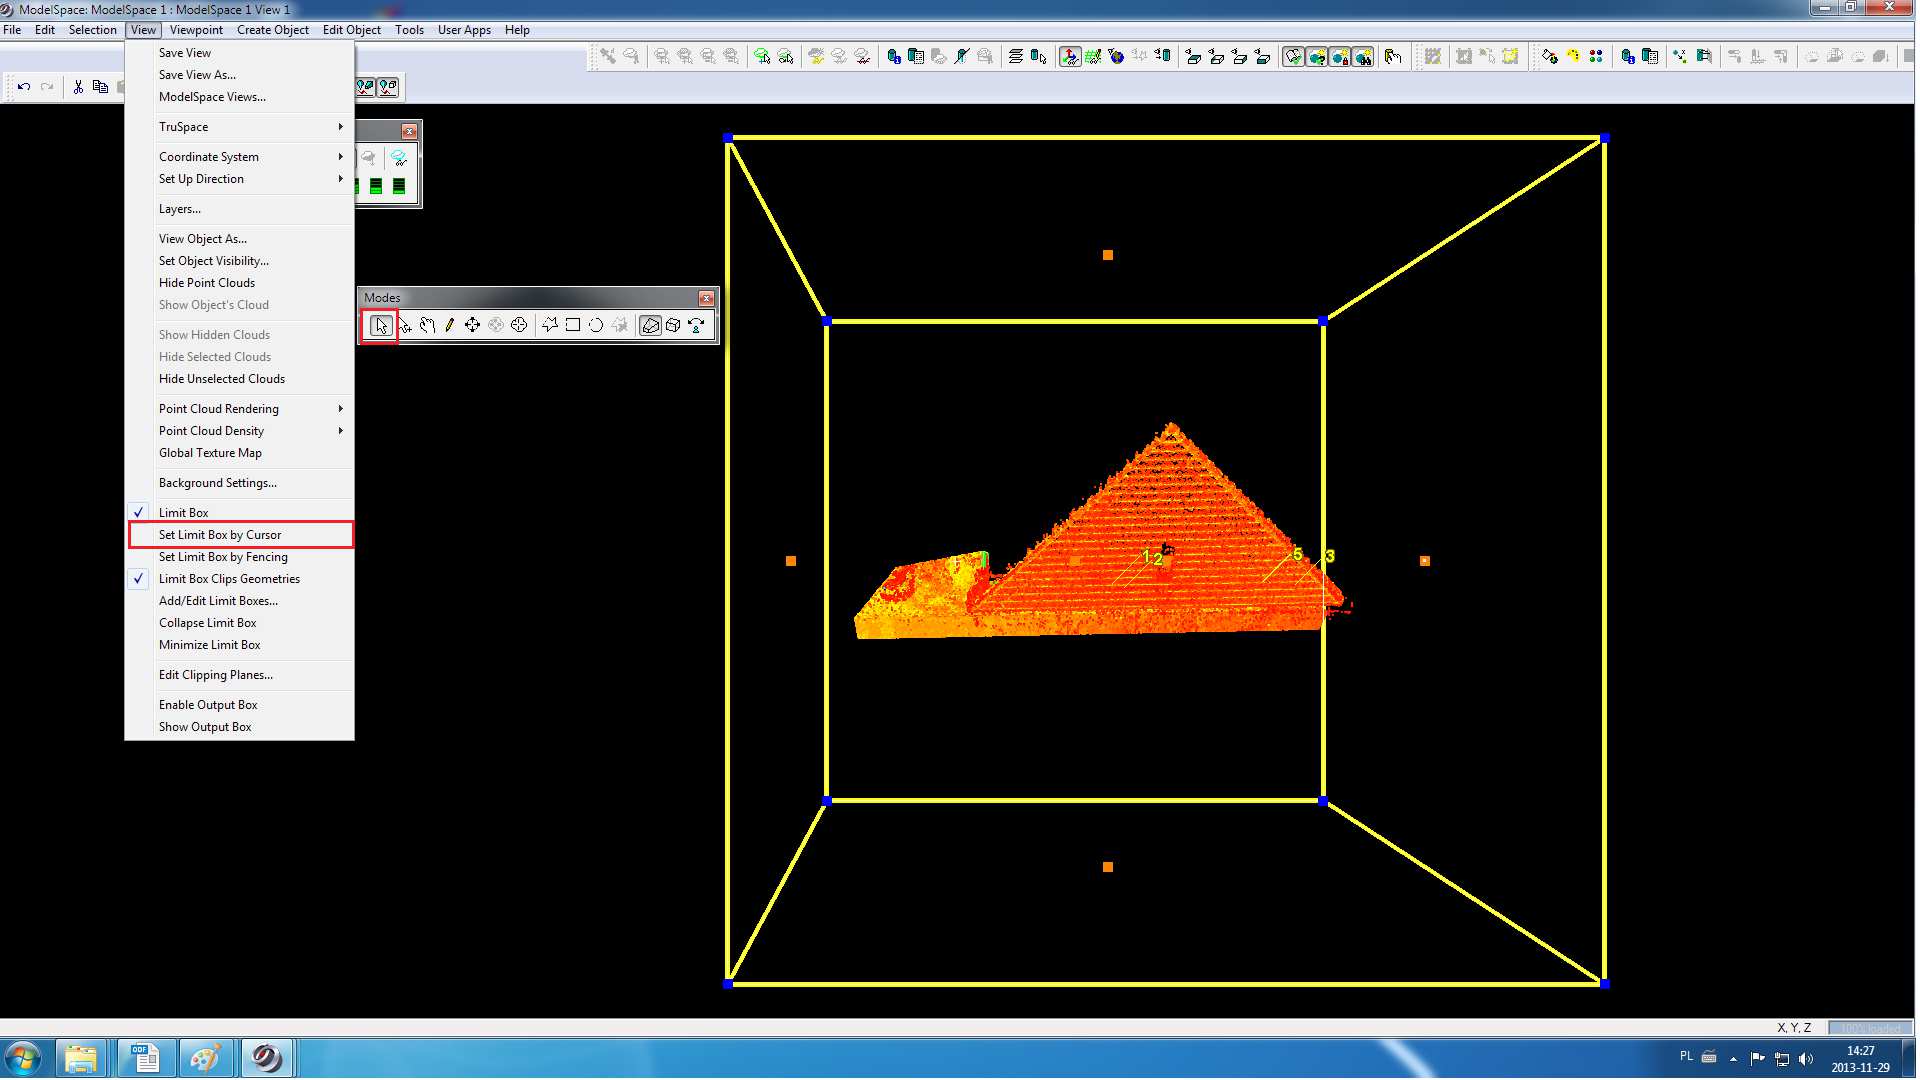
Task: Open the File menu
Action: tap(12, 30)
